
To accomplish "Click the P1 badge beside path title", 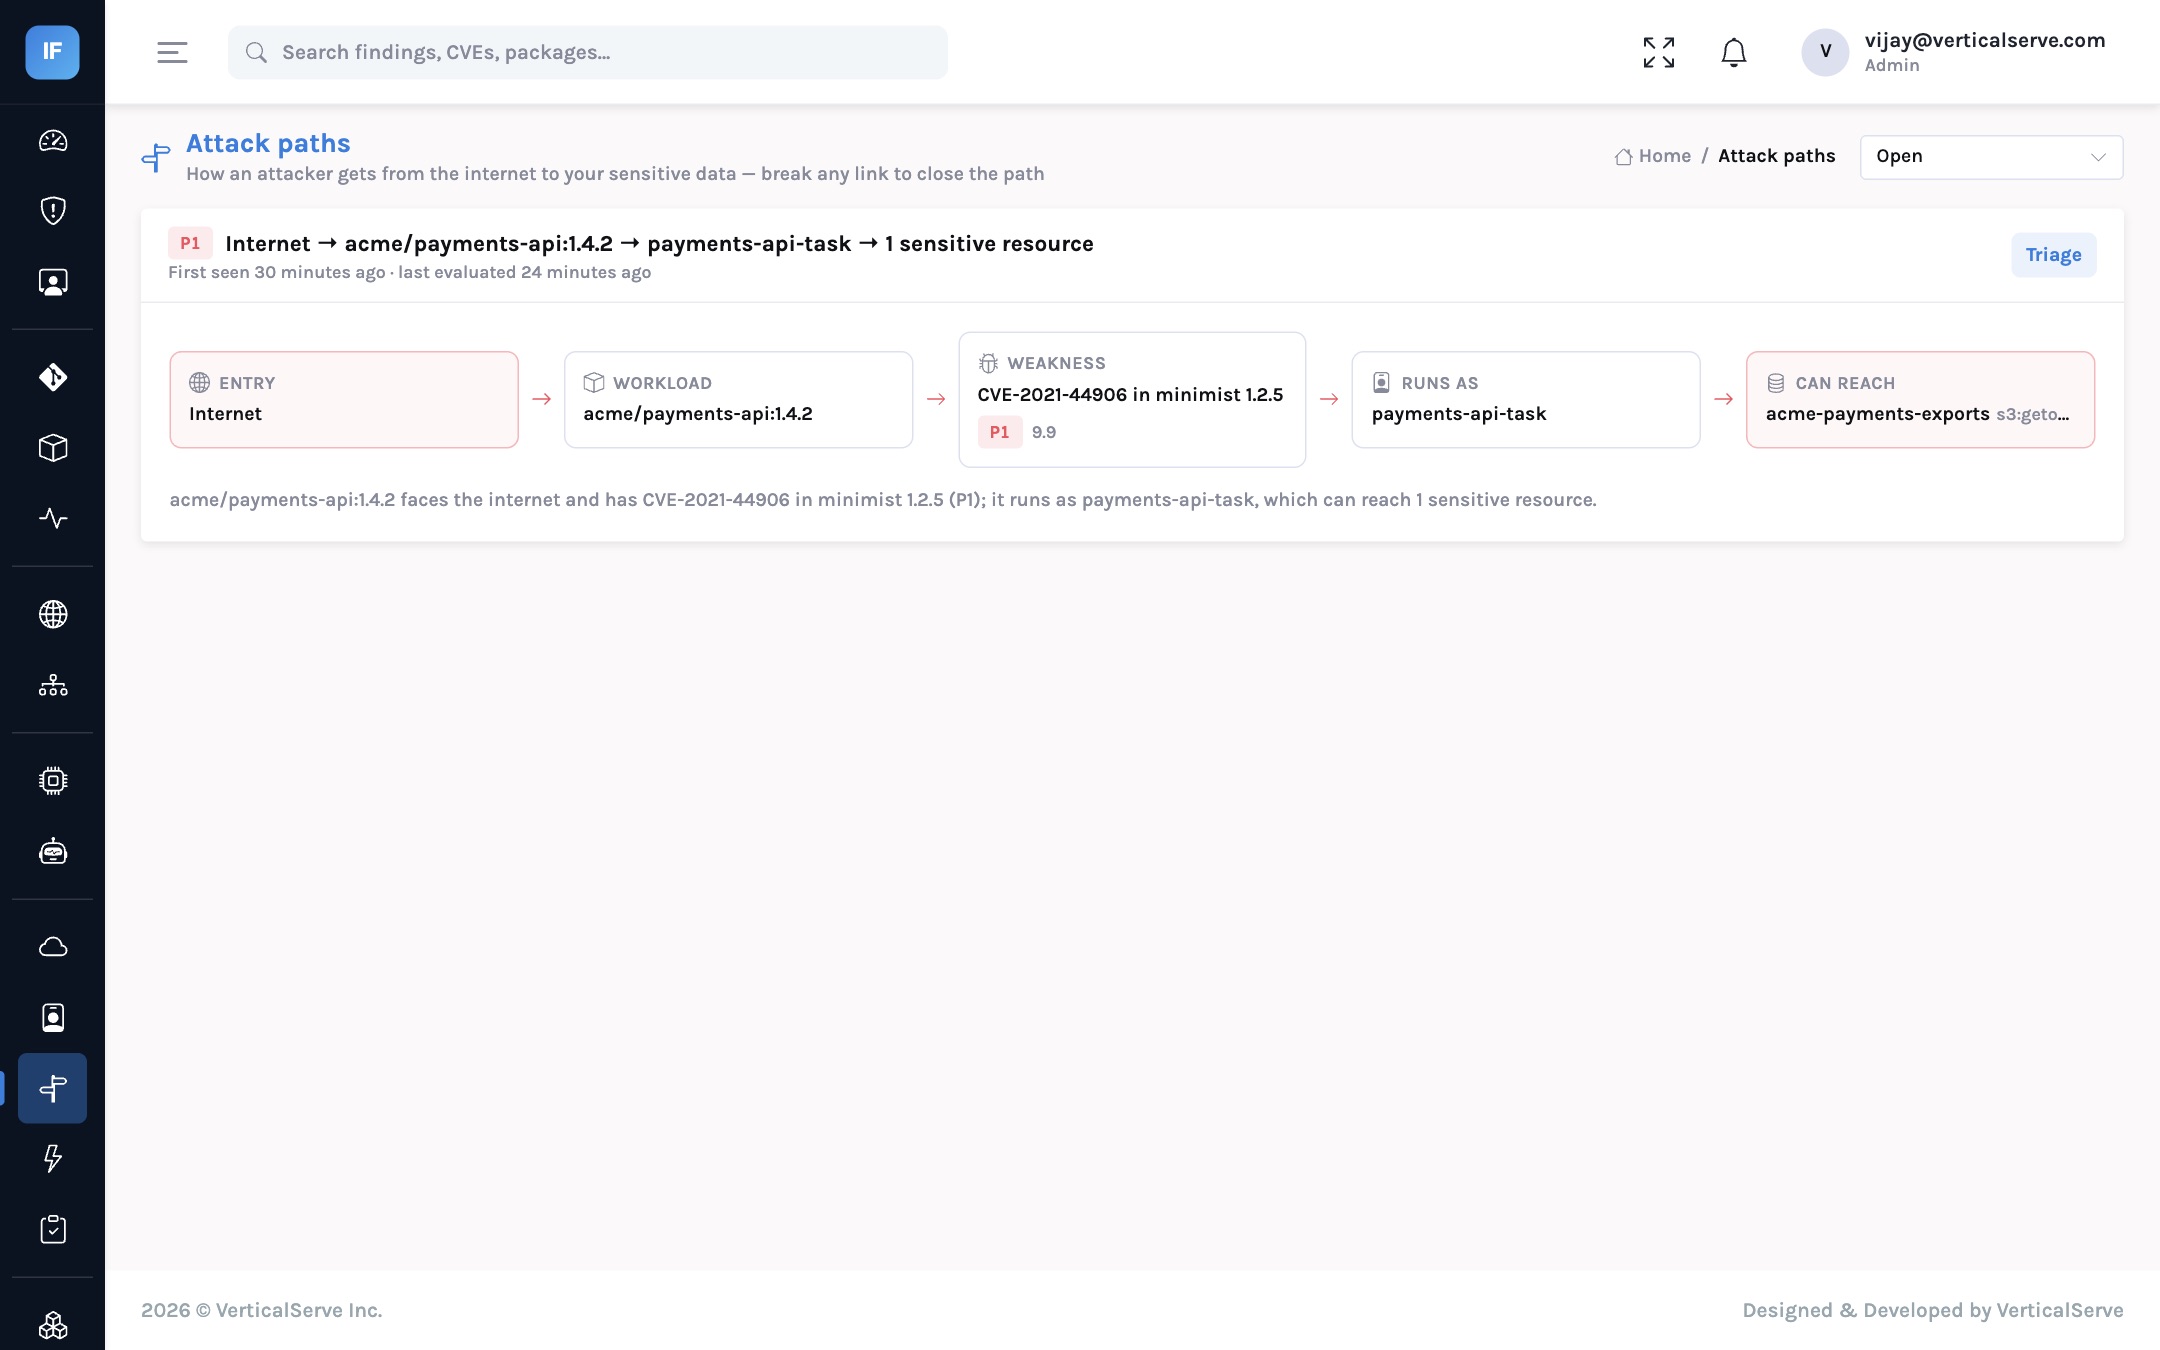I will pyautogui.click(x=190, y=243).
